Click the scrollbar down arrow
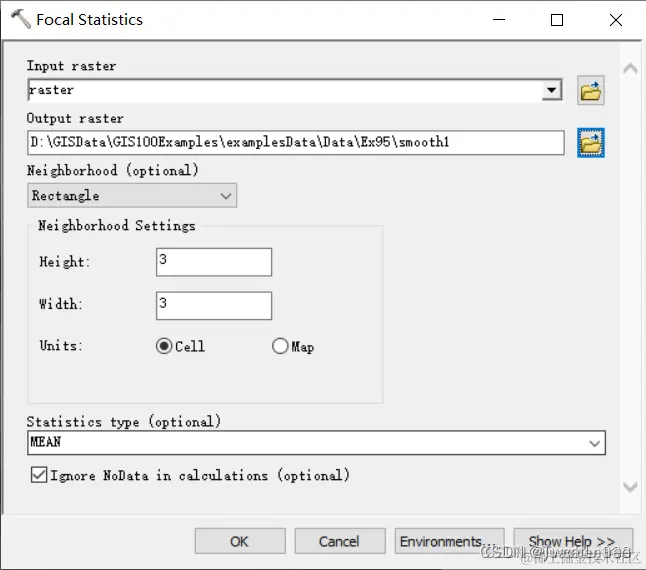 (x=630, y=487)
